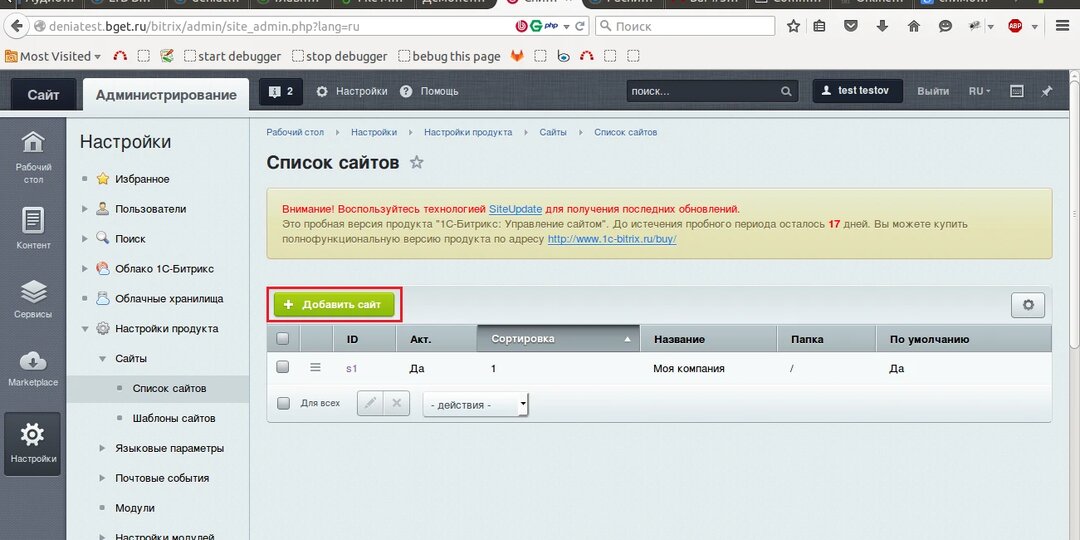
Task: Click the browser Поиск search field
Action: pyautogui.click(x=685, y=26)
